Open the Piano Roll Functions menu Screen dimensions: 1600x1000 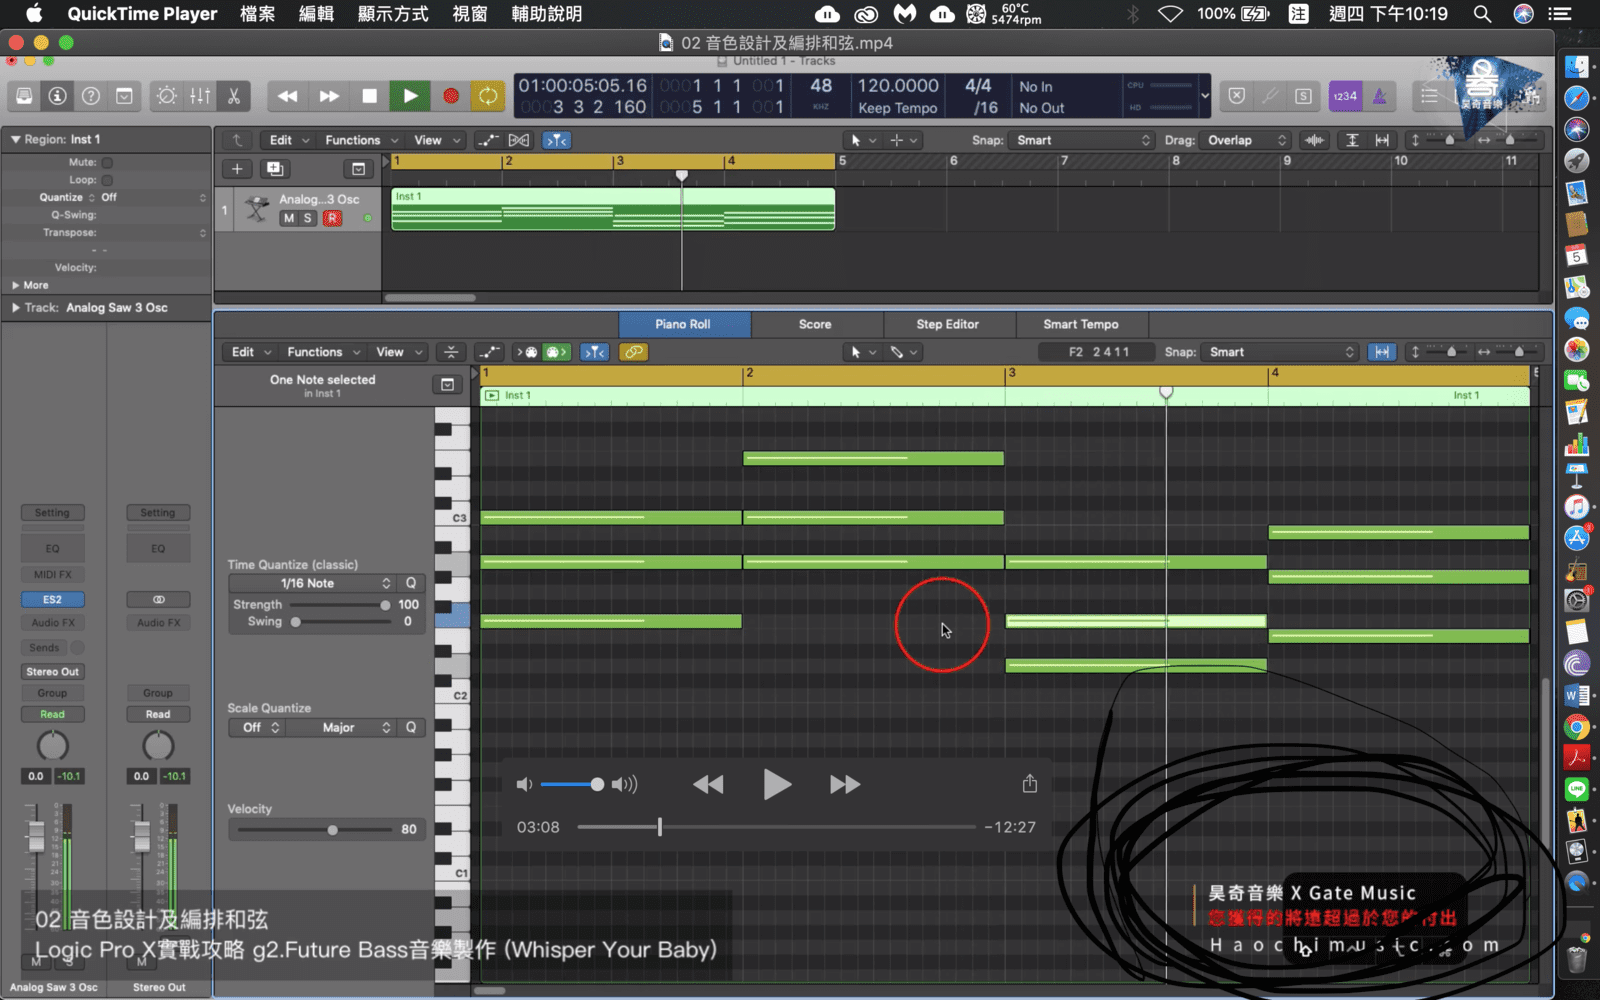pos(324,352)
